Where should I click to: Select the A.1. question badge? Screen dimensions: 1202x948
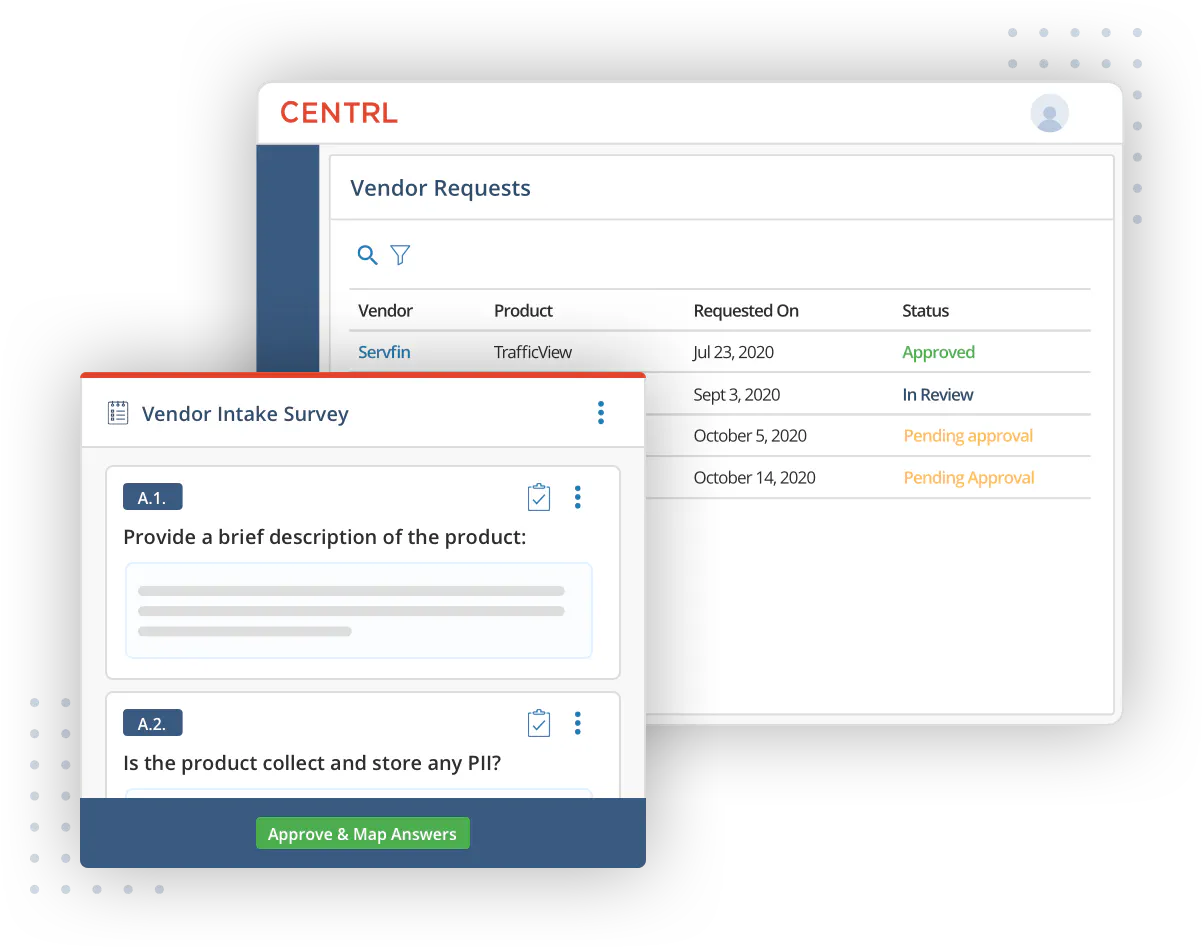point(152,497)
